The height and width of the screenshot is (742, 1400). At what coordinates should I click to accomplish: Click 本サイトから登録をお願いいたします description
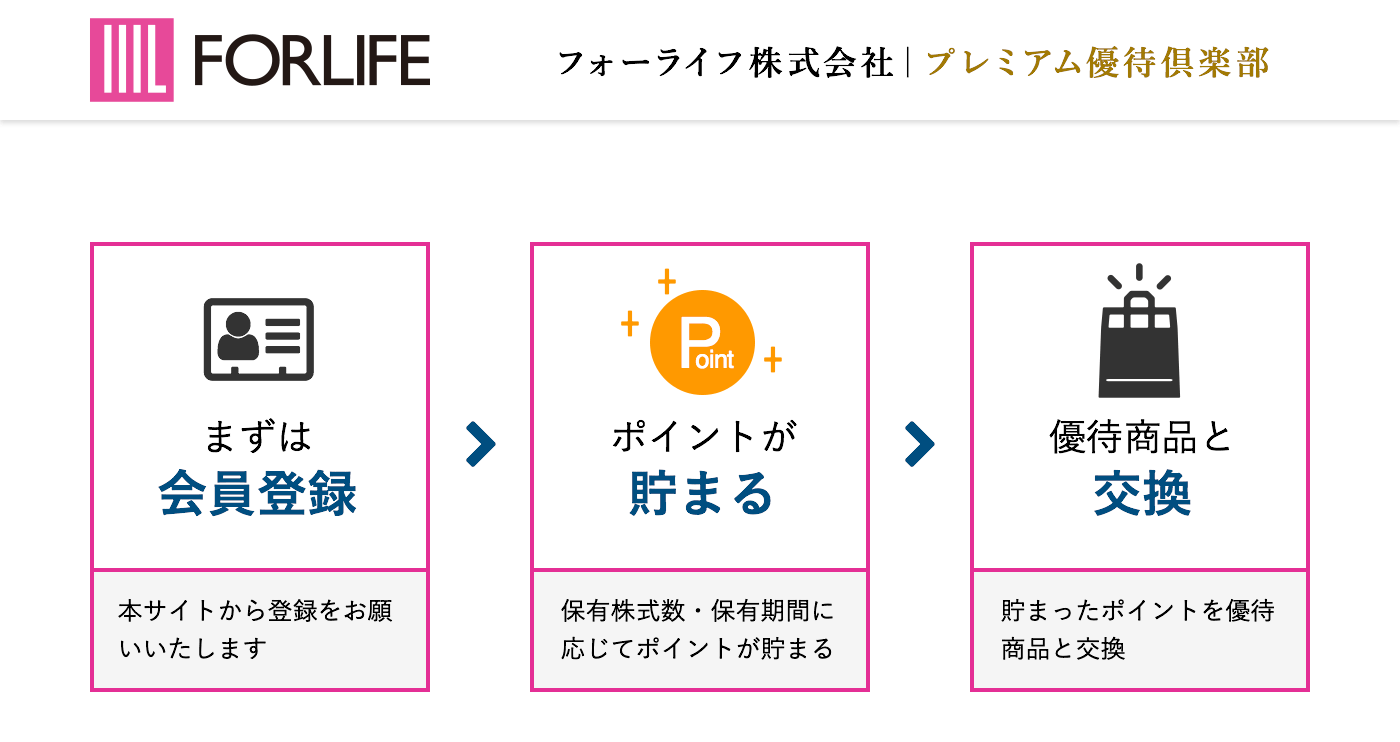click(260, 630)
